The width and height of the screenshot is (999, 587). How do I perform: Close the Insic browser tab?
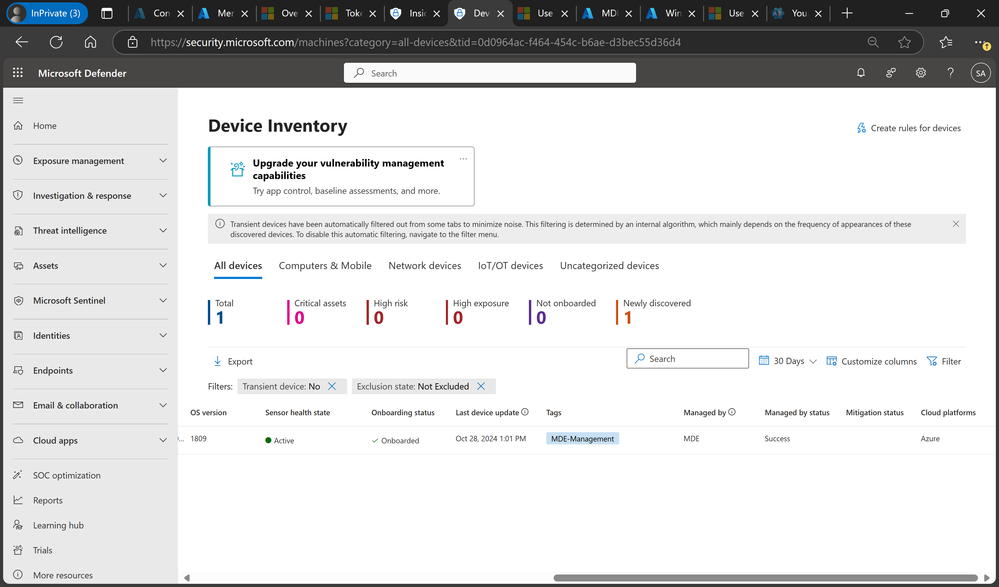point(436,13)
